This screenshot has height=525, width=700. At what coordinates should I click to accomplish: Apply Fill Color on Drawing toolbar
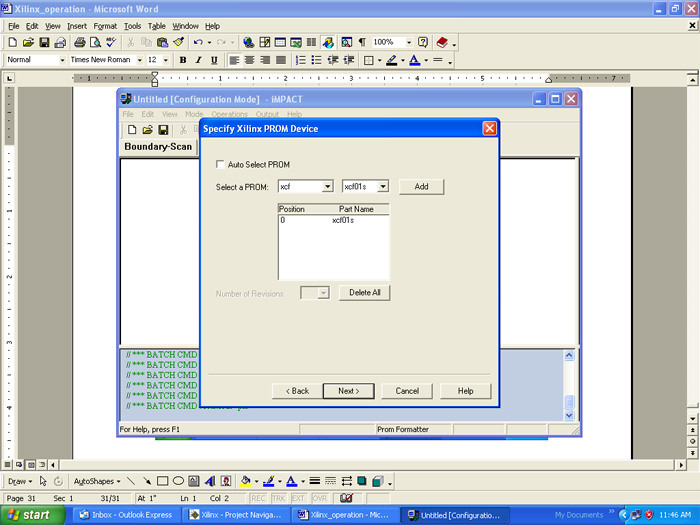[245, 481]
